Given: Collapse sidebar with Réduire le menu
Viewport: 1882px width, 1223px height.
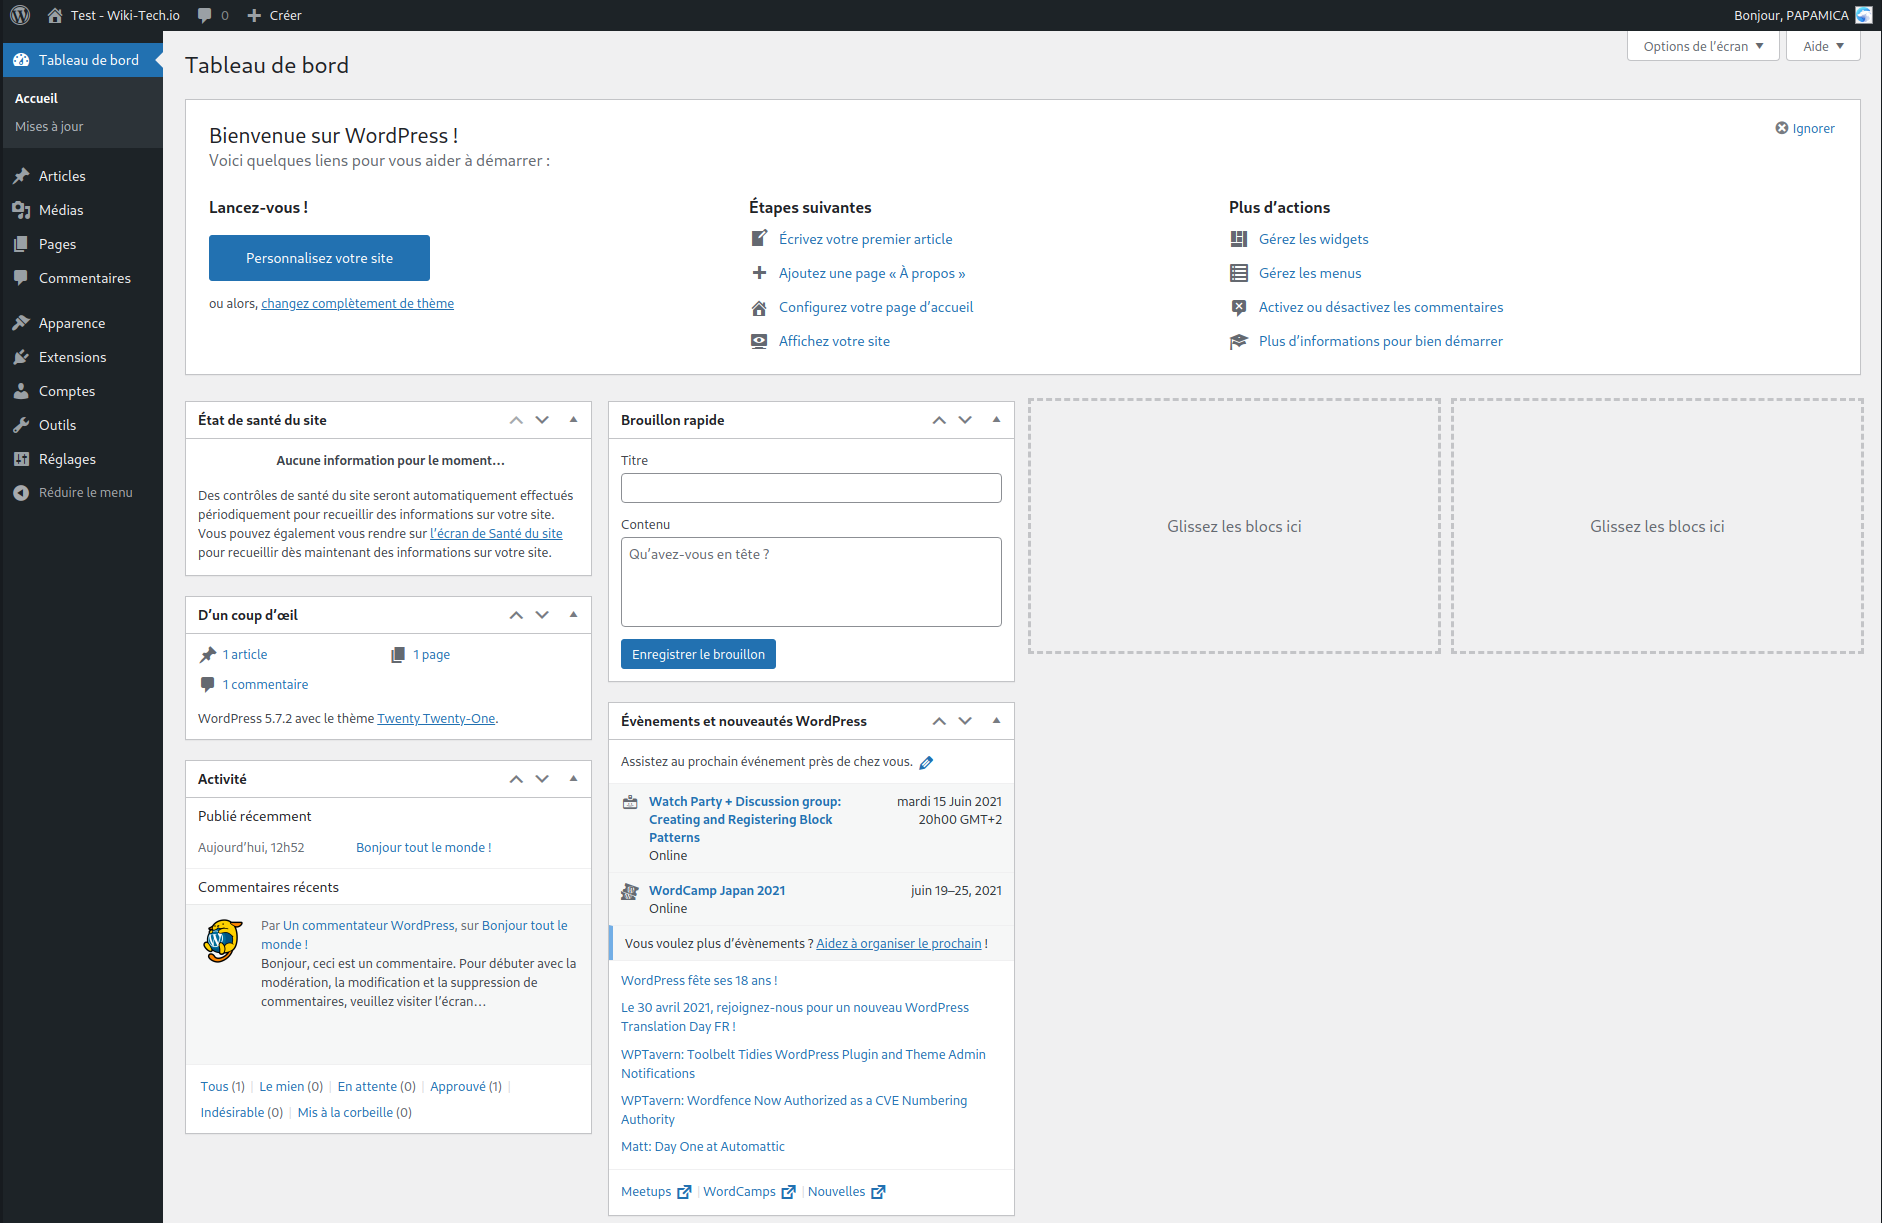Looking at the screenshot, I should coord(85,492).
